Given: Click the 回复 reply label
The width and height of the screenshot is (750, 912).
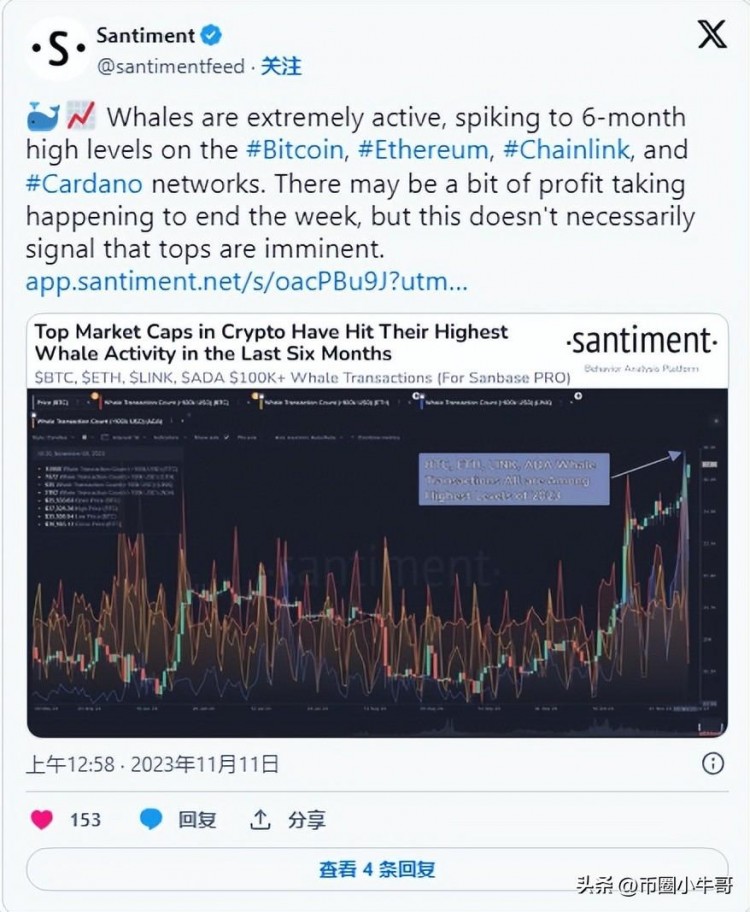Looking at the screenshot, I should tap(197, 820).
